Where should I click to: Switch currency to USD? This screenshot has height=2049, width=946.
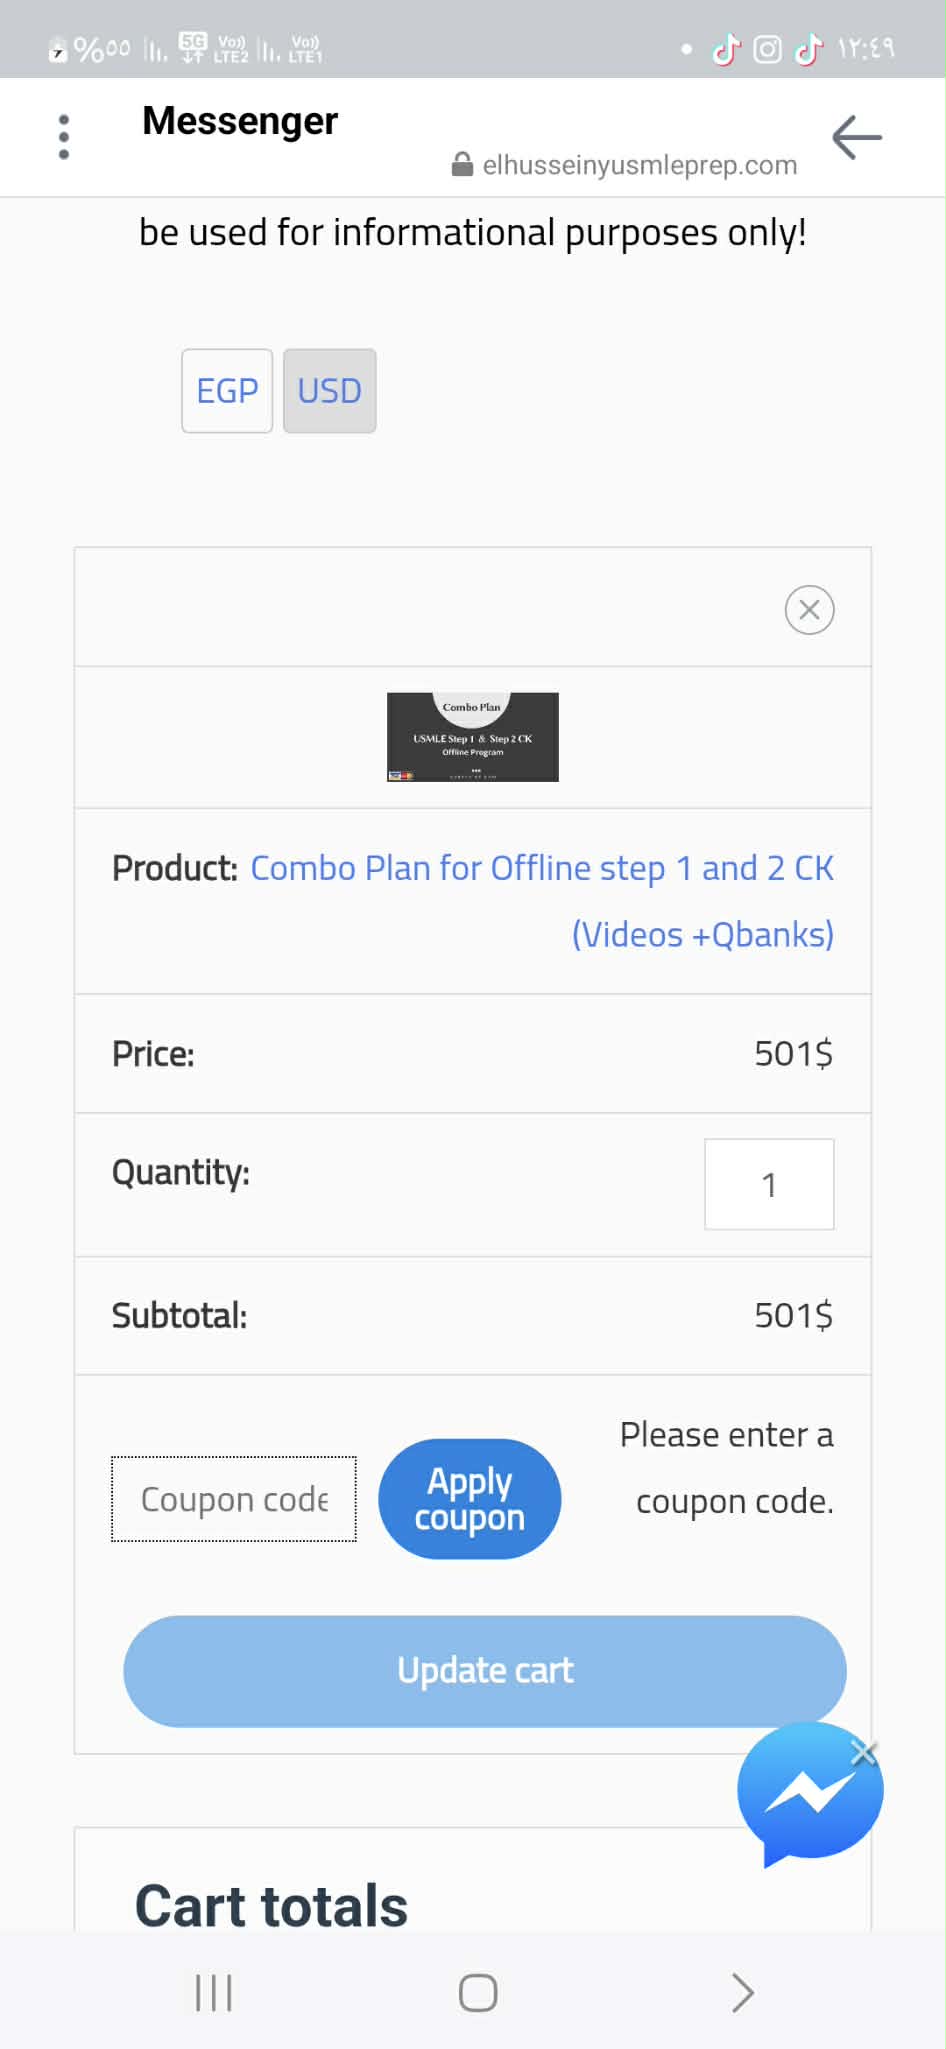[329, 391]
